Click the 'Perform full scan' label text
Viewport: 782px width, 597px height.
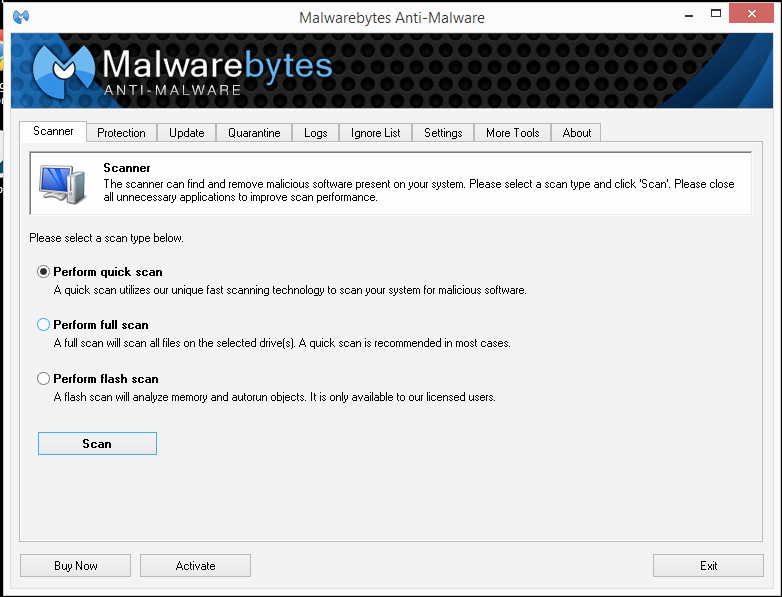(101, 325)
